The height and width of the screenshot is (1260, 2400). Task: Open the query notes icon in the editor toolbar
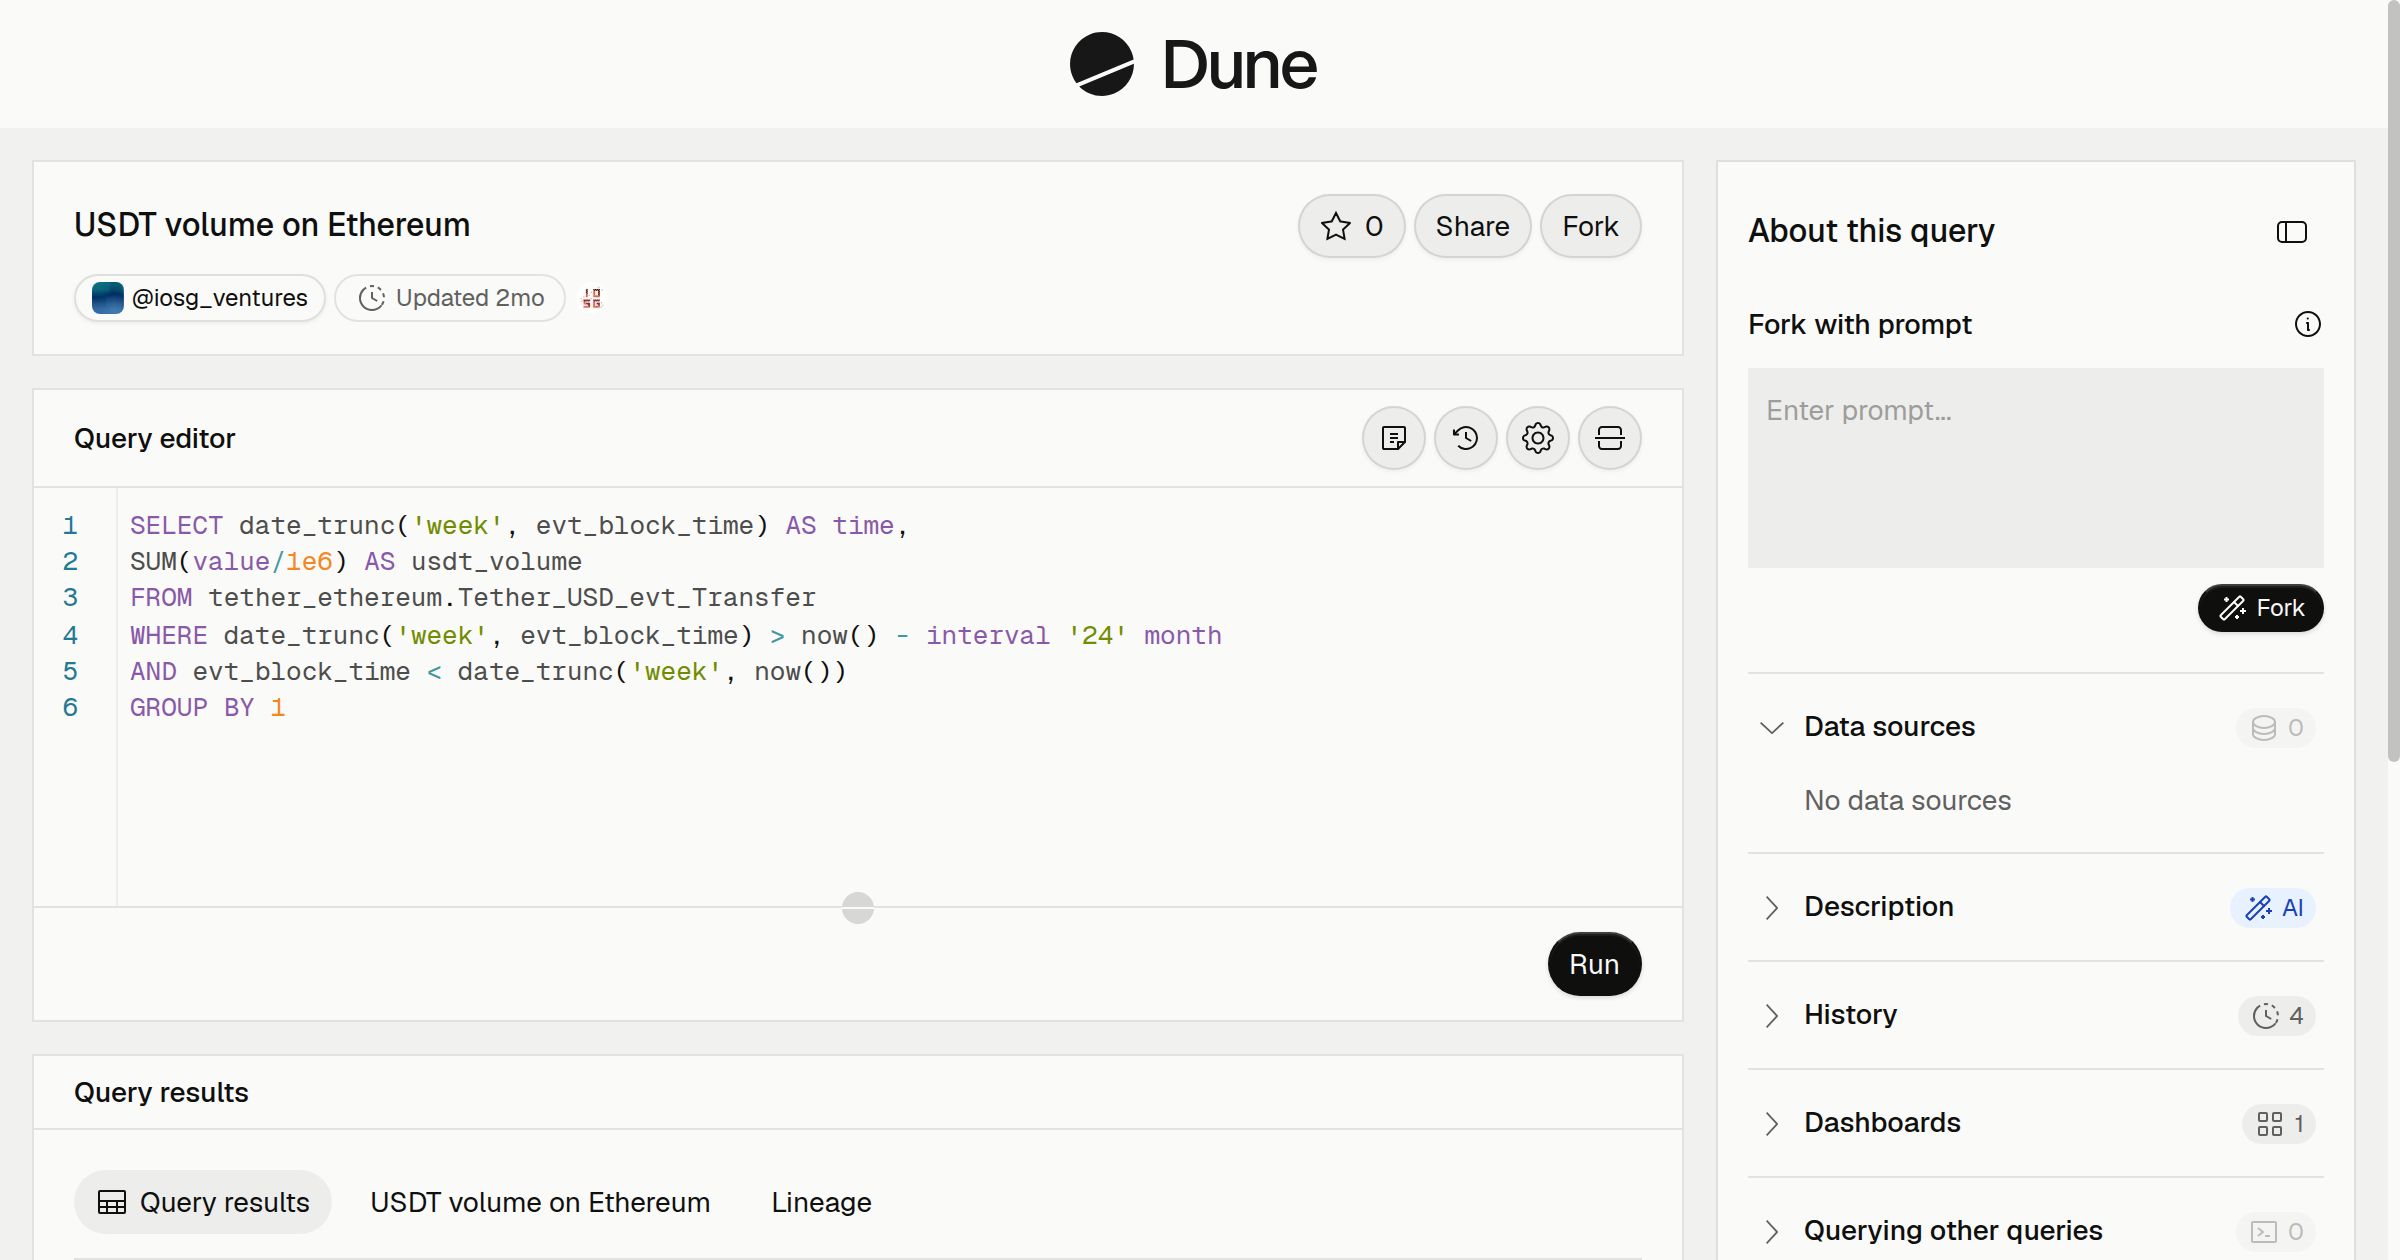(x=1393, y=438)
